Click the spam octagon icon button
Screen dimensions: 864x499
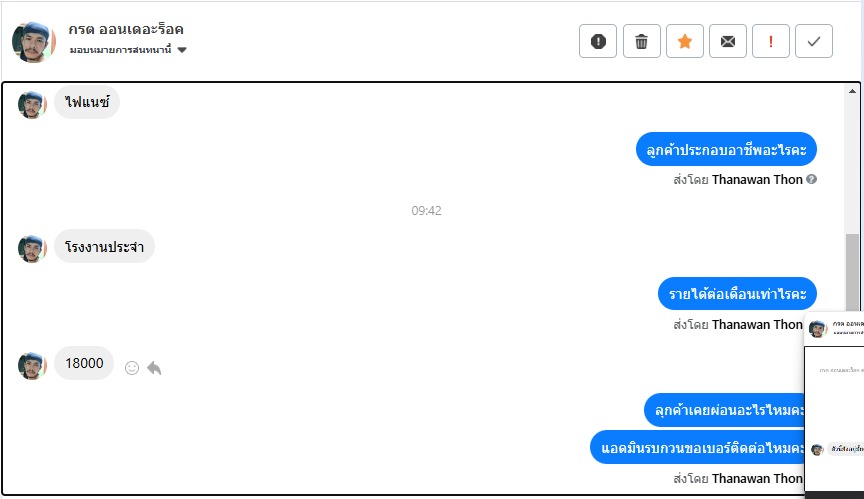coord(598,41)
